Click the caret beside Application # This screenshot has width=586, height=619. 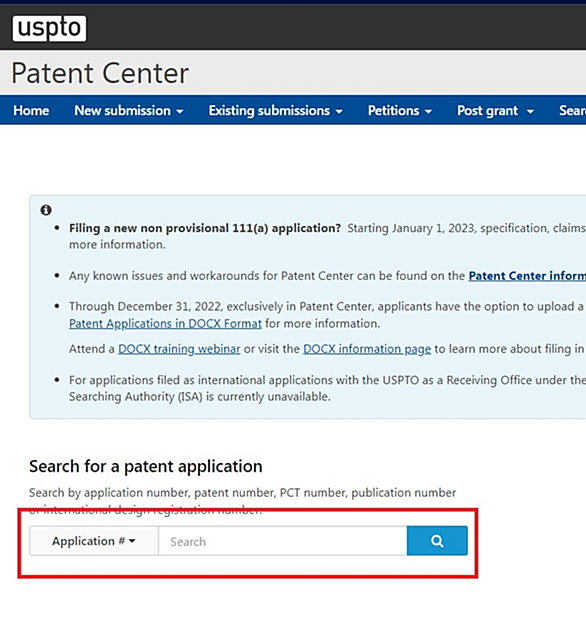coord(132,541)
